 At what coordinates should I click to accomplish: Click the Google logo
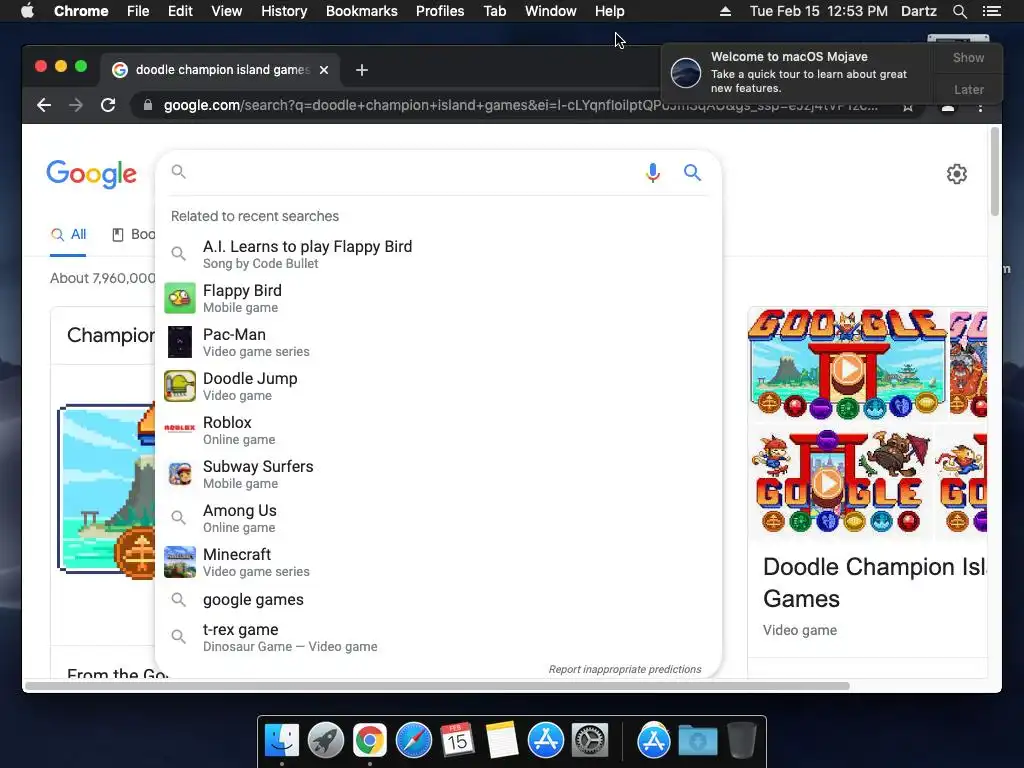91,174
